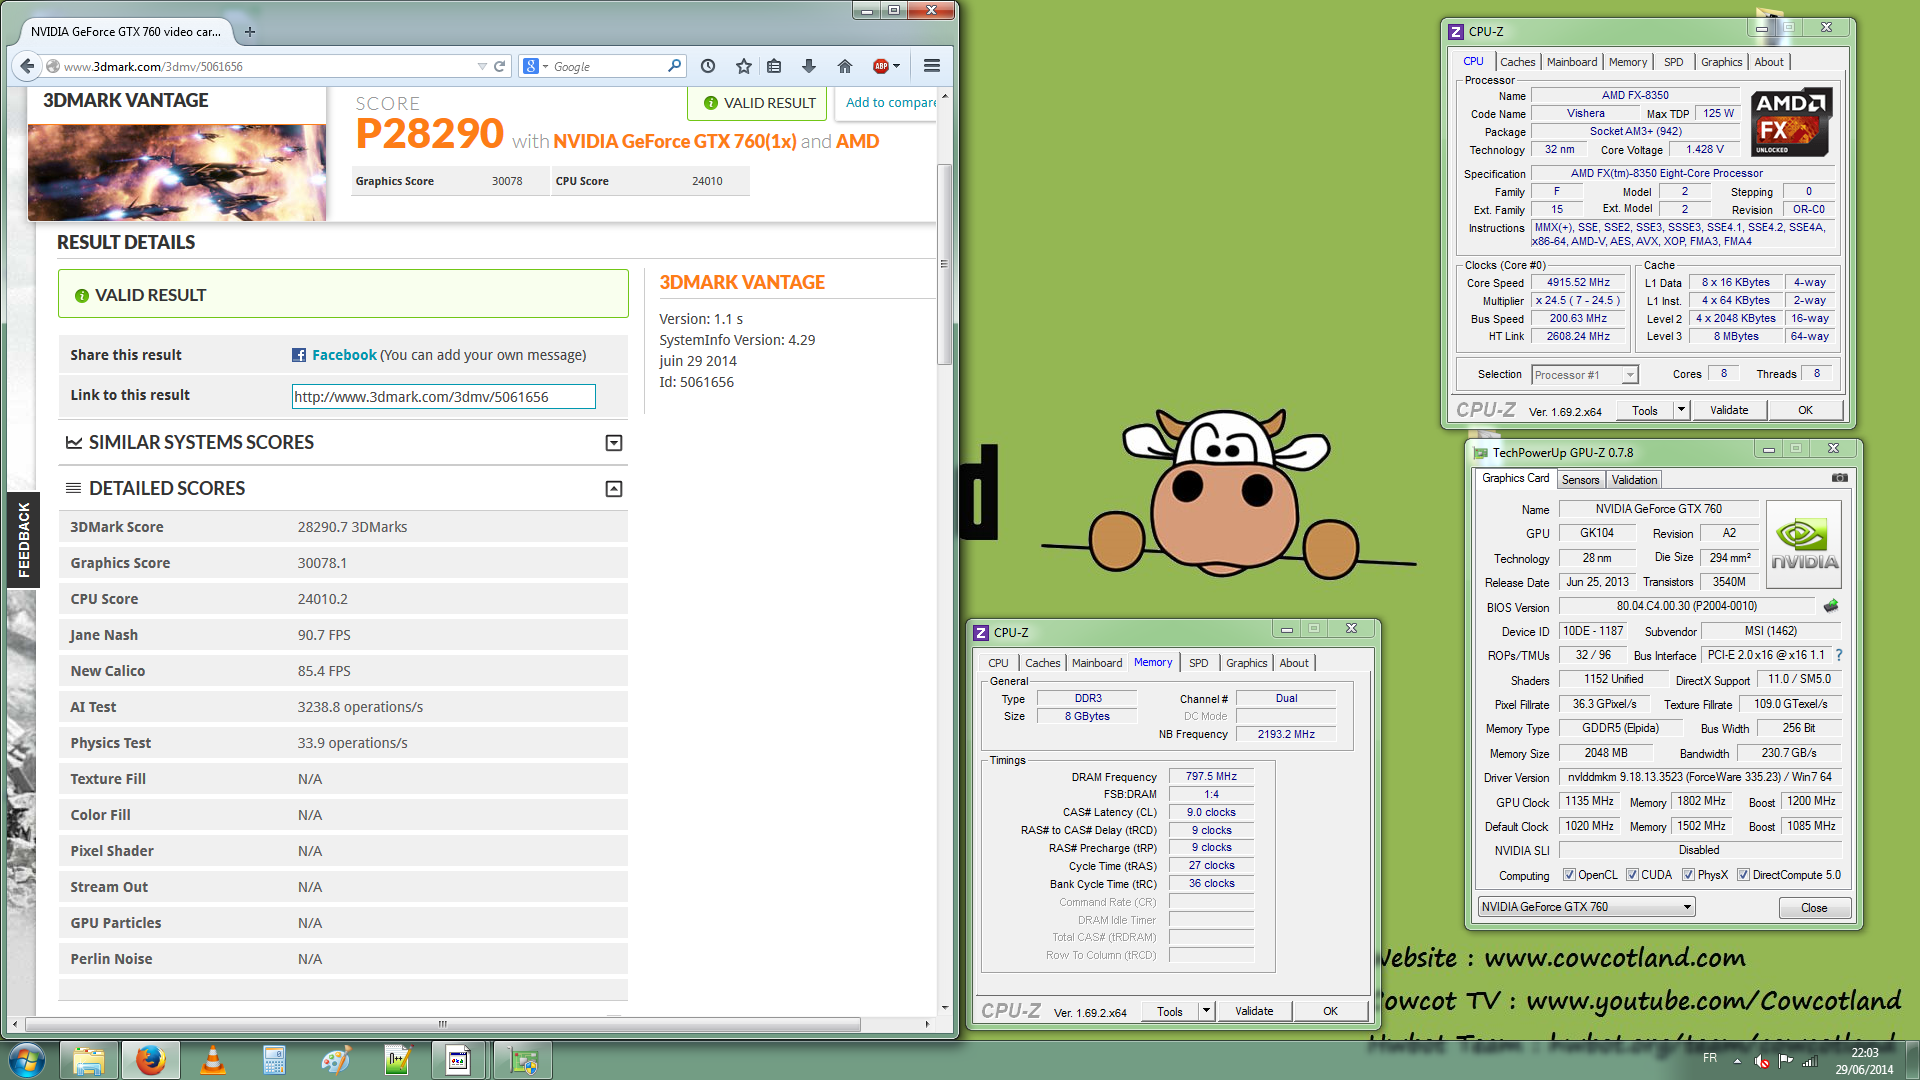This screenshot has width=1920, height=1080.
Task: Open Mainboard tab in top CPU-Z
Action: coord(1572,62)
